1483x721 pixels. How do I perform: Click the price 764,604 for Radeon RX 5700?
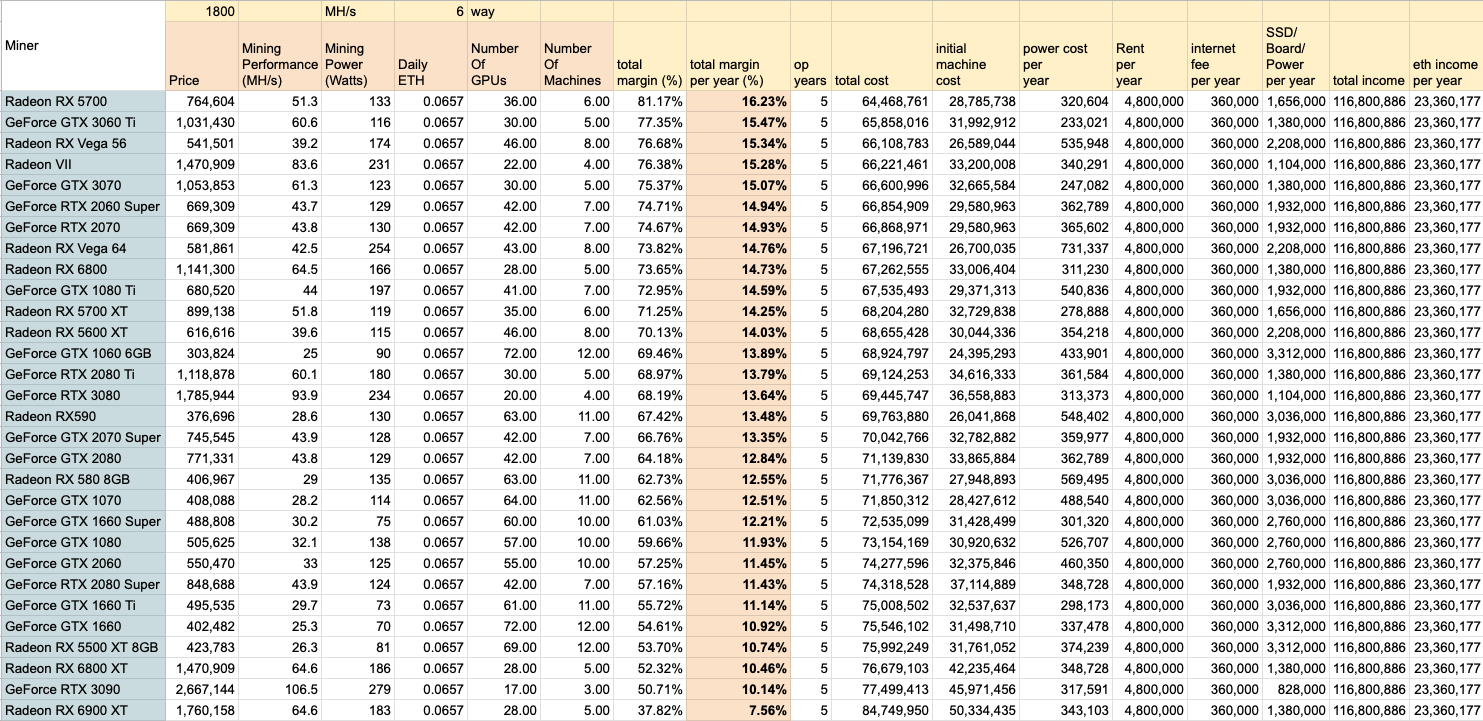click(x=201, y=101)
